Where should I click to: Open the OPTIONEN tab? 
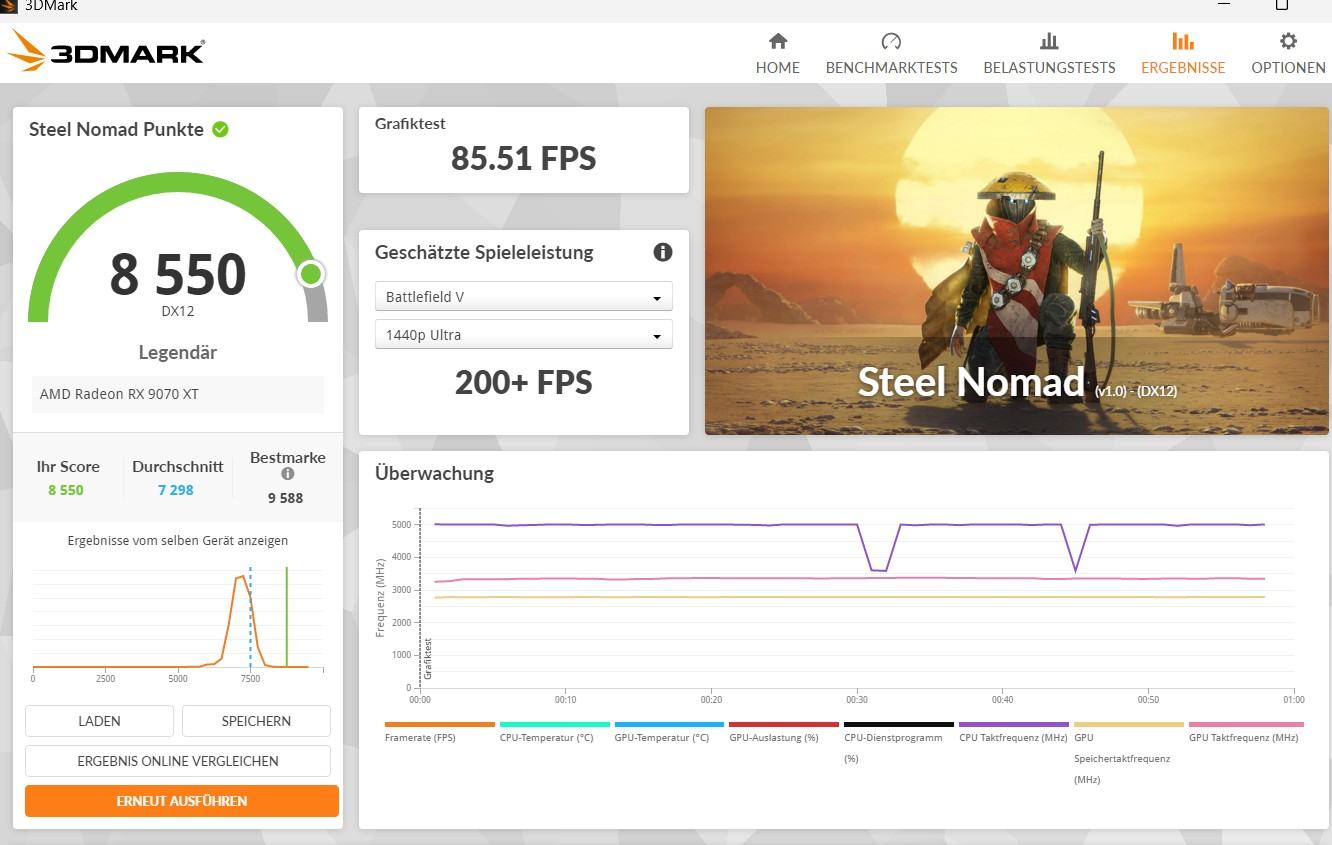coord(1288,54)
